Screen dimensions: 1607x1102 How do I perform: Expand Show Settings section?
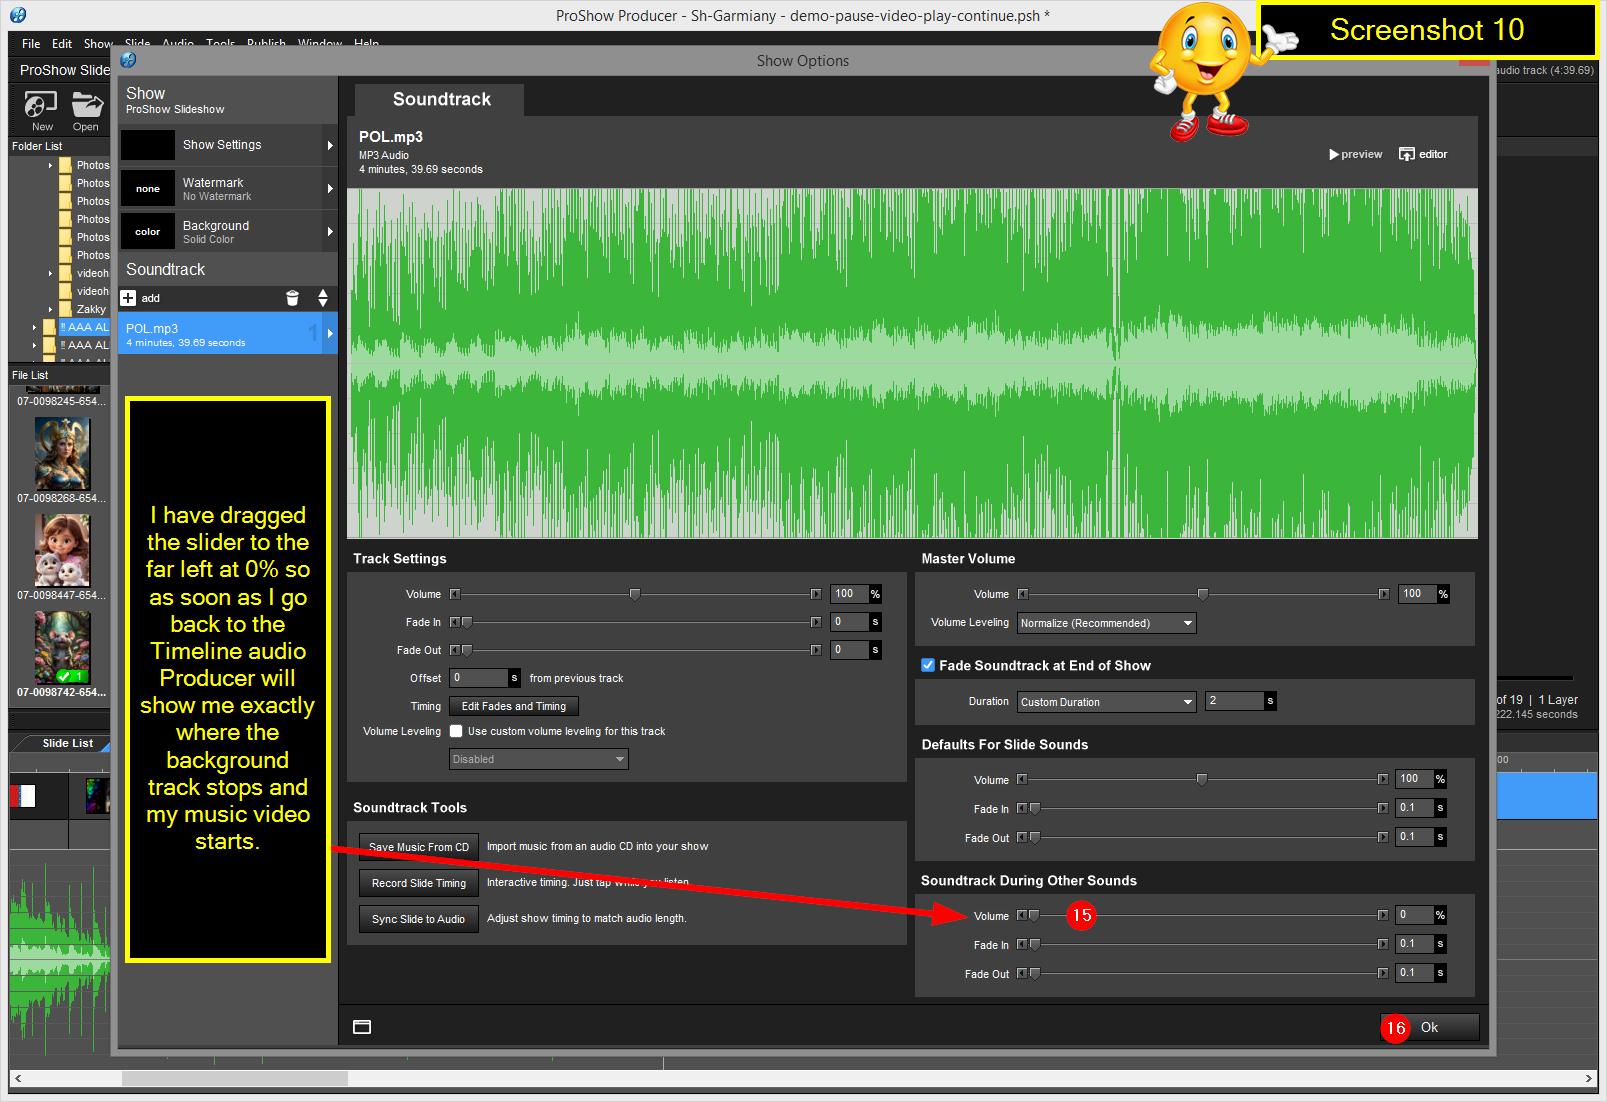point(330,145)
